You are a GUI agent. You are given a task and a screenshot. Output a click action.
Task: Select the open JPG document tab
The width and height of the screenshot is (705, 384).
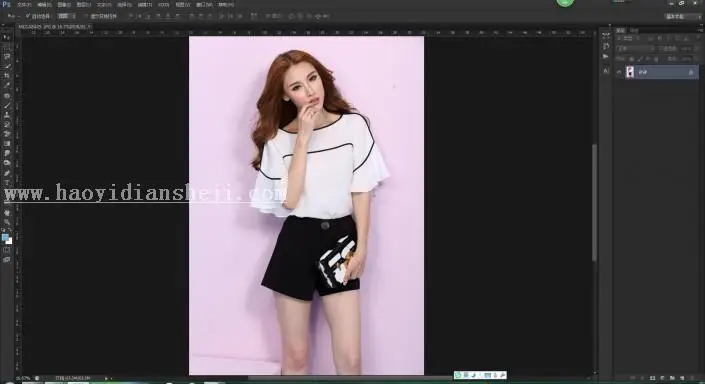pos(53,27)
